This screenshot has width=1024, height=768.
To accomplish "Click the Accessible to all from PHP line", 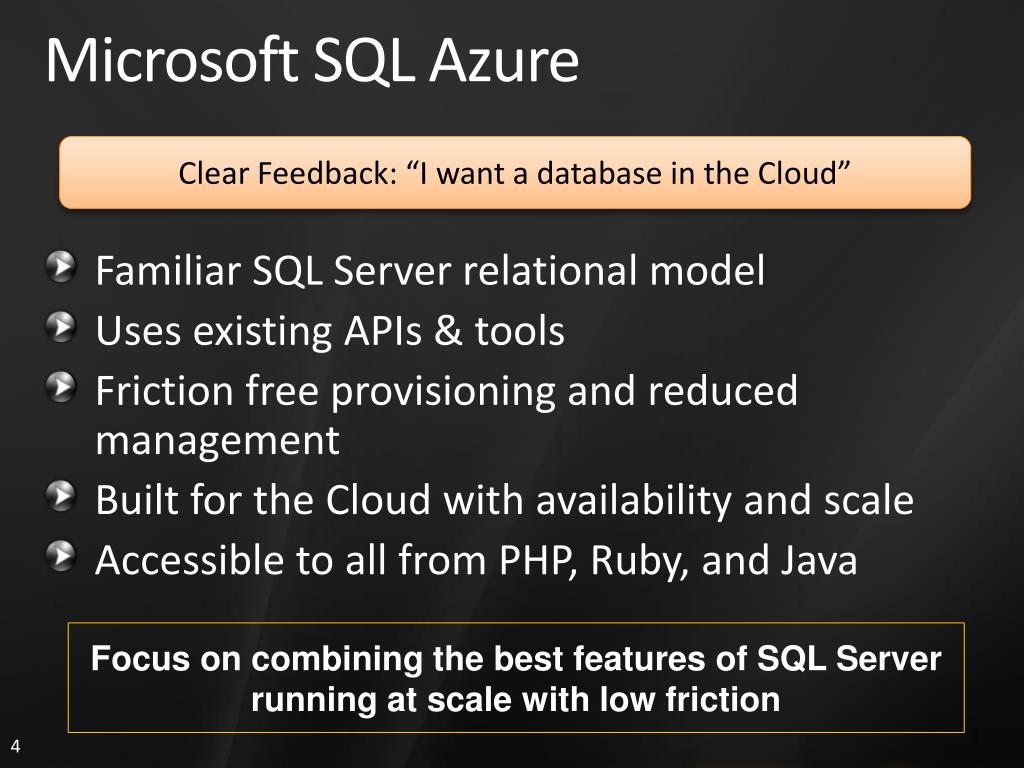I will click(476, 560).
